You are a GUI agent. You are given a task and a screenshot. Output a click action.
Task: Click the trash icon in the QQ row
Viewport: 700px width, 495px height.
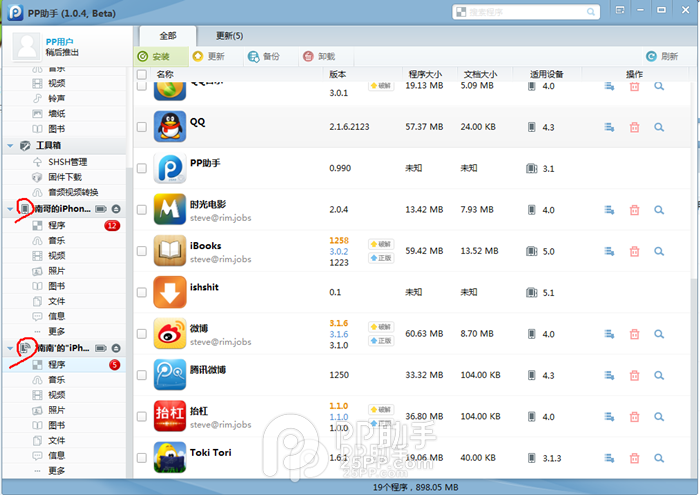[634, 127]
